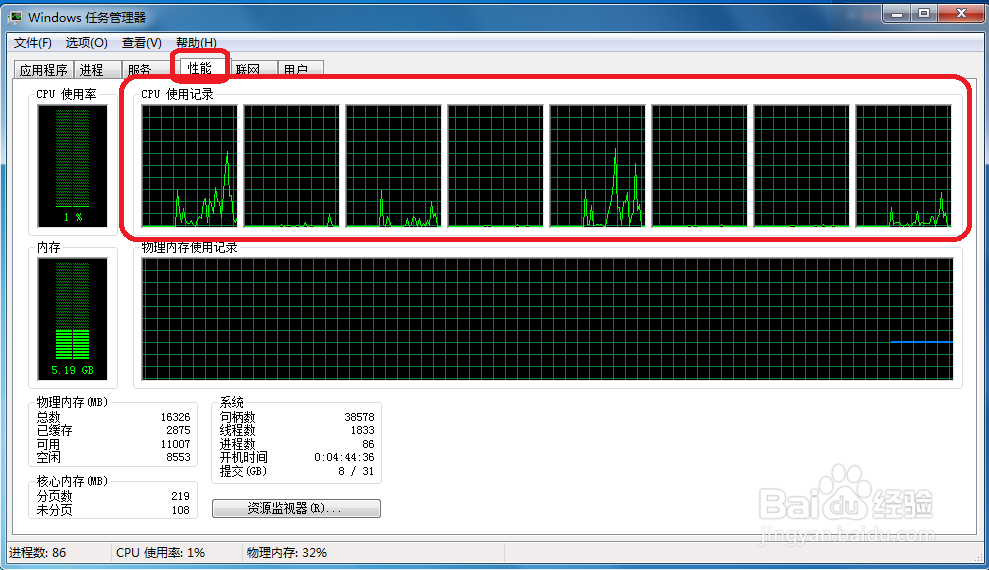The height and width of the screenshot is (570, 989).
Task: Click the seventh CPU core history graph
Action: click(802, 166)
